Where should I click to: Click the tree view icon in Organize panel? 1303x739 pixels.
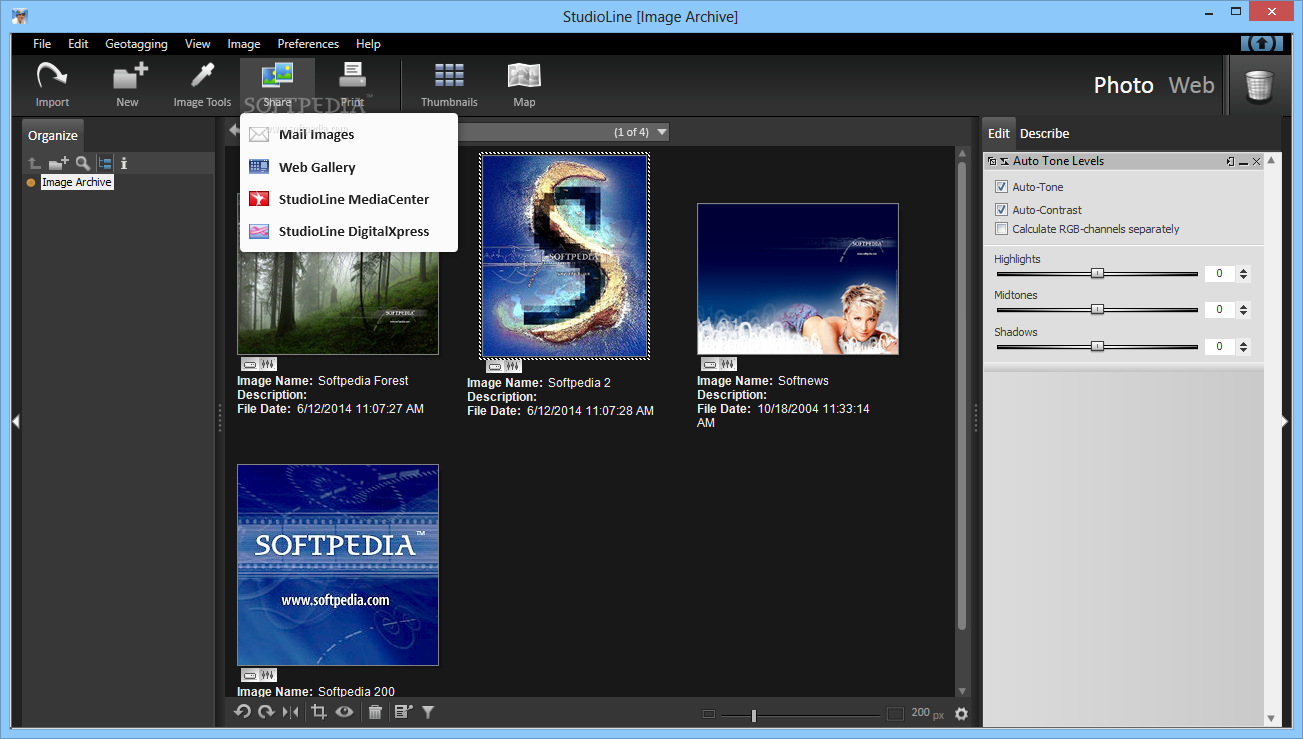pos(105,163)
